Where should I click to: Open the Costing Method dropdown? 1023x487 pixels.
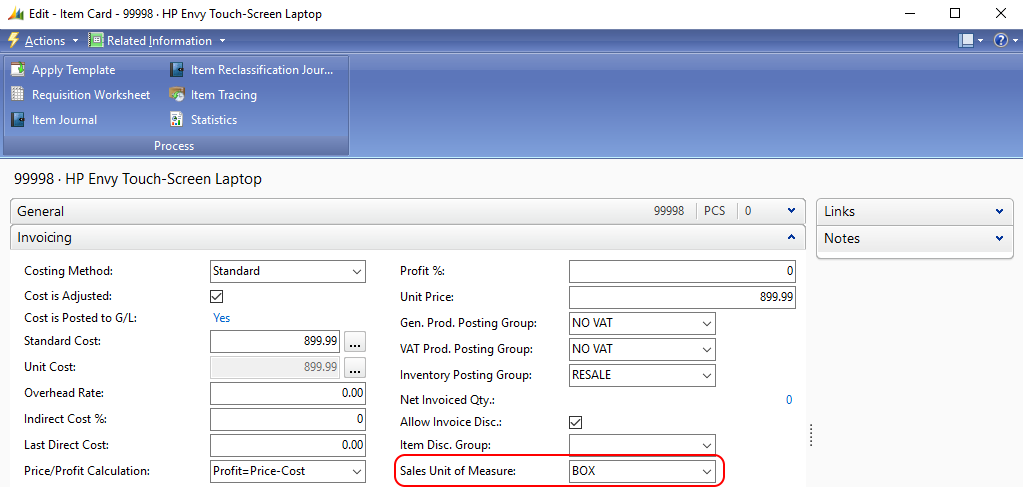pyautogui.click(x=358, y=271)
